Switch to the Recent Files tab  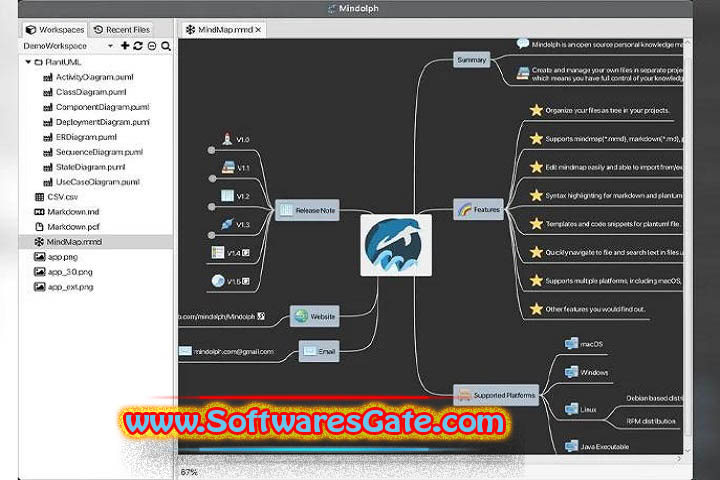122,29
